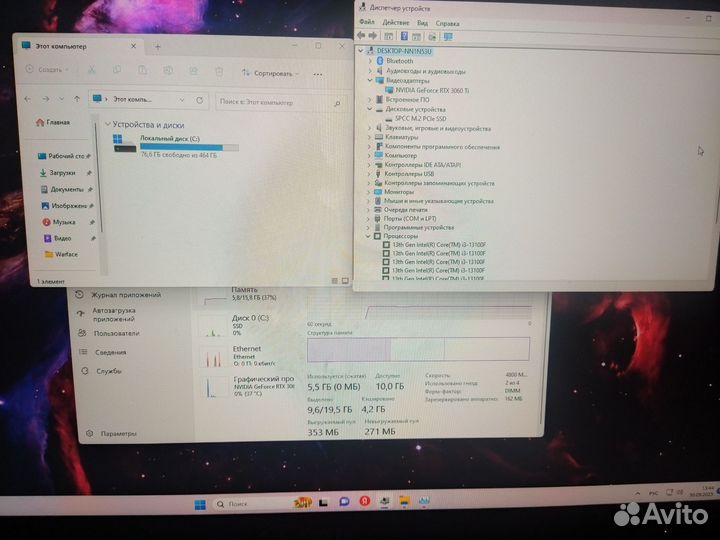Open Службы page in Task Manager
Image resolution: width=720 pixels, height=540 pixels.
[x=108, y=371]
